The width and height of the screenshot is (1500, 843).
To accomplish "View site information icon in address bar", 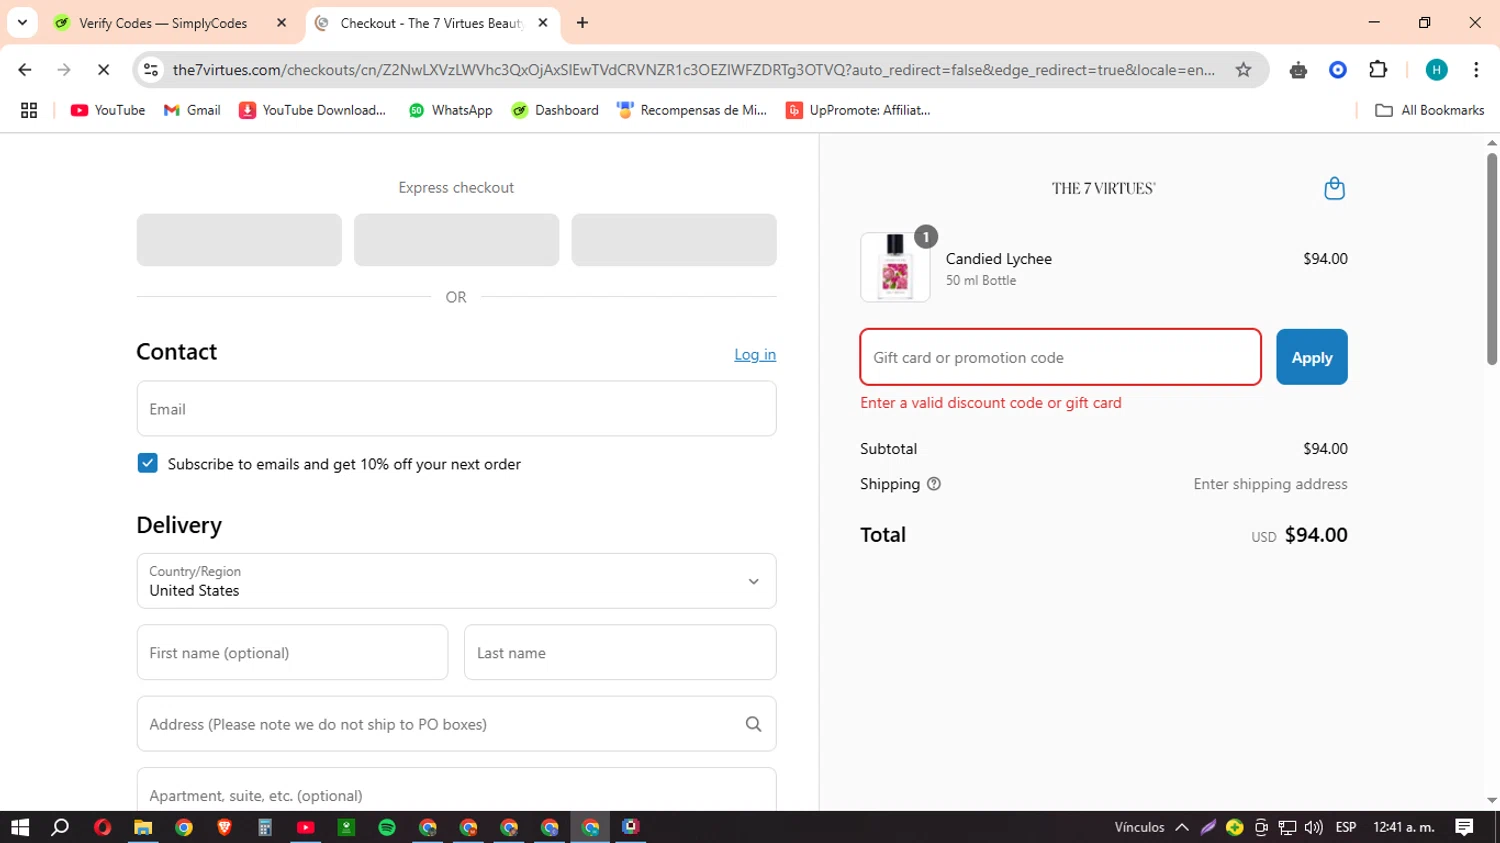I will 151,70.
